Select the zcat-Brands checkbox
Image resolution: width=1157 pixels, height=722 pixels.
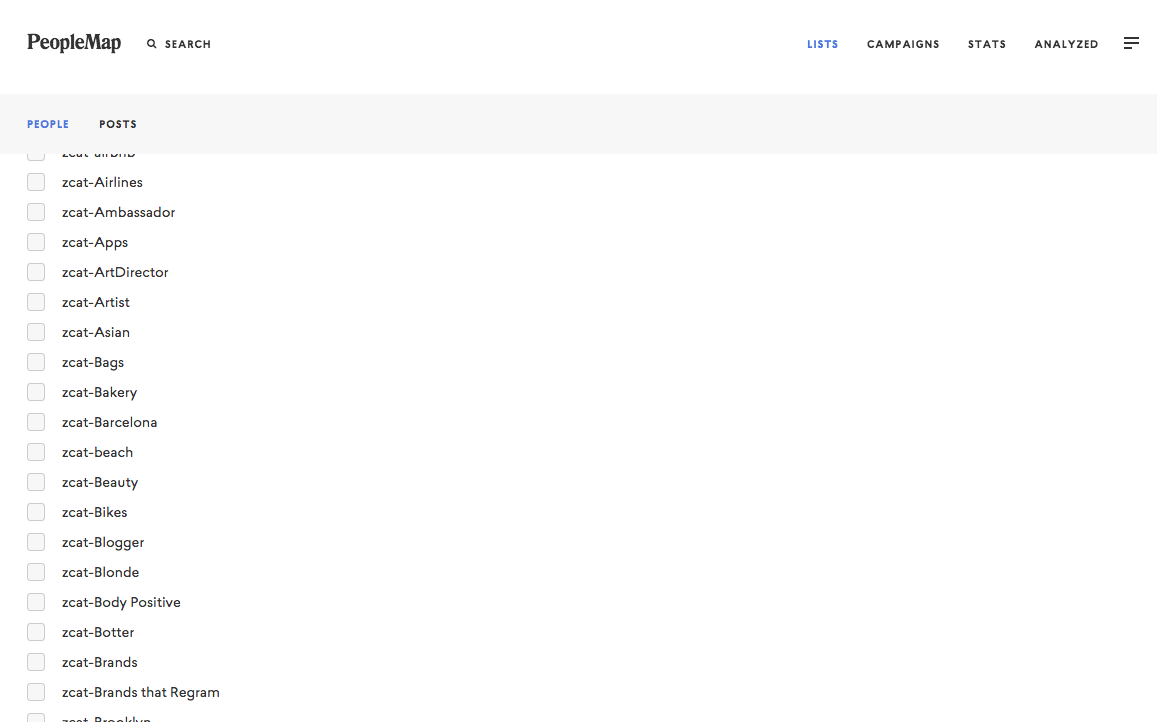click(x=36, y=662)
